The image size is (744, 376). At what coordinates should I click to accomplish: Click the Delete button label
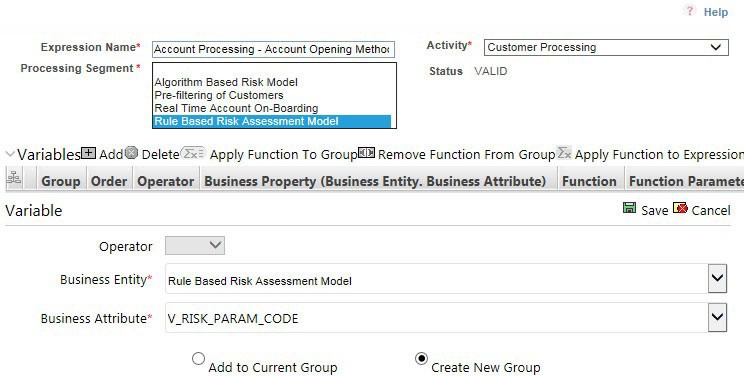click(x=160, y=154)
